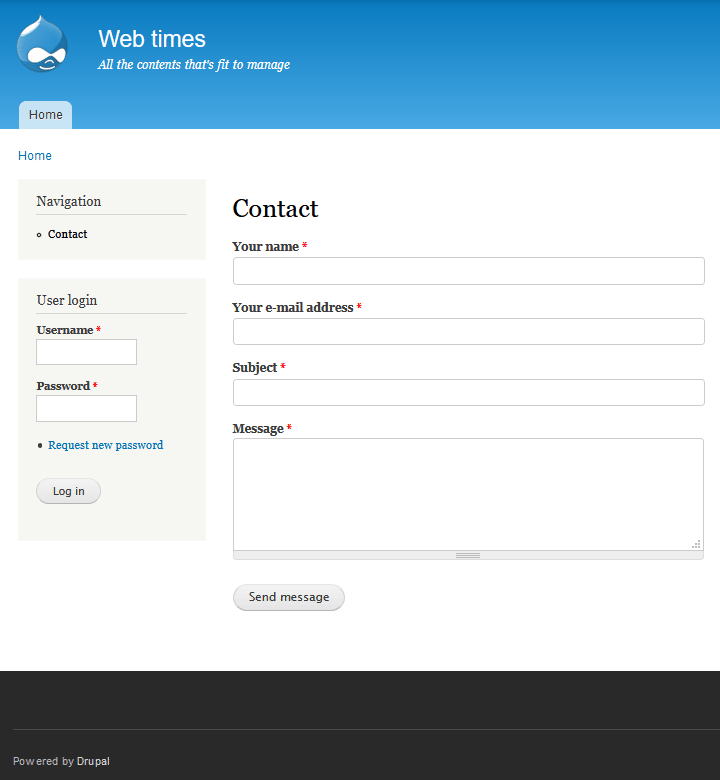Focus the Password input field
This screenshot has width=720, height=780.
pos(86,408)
